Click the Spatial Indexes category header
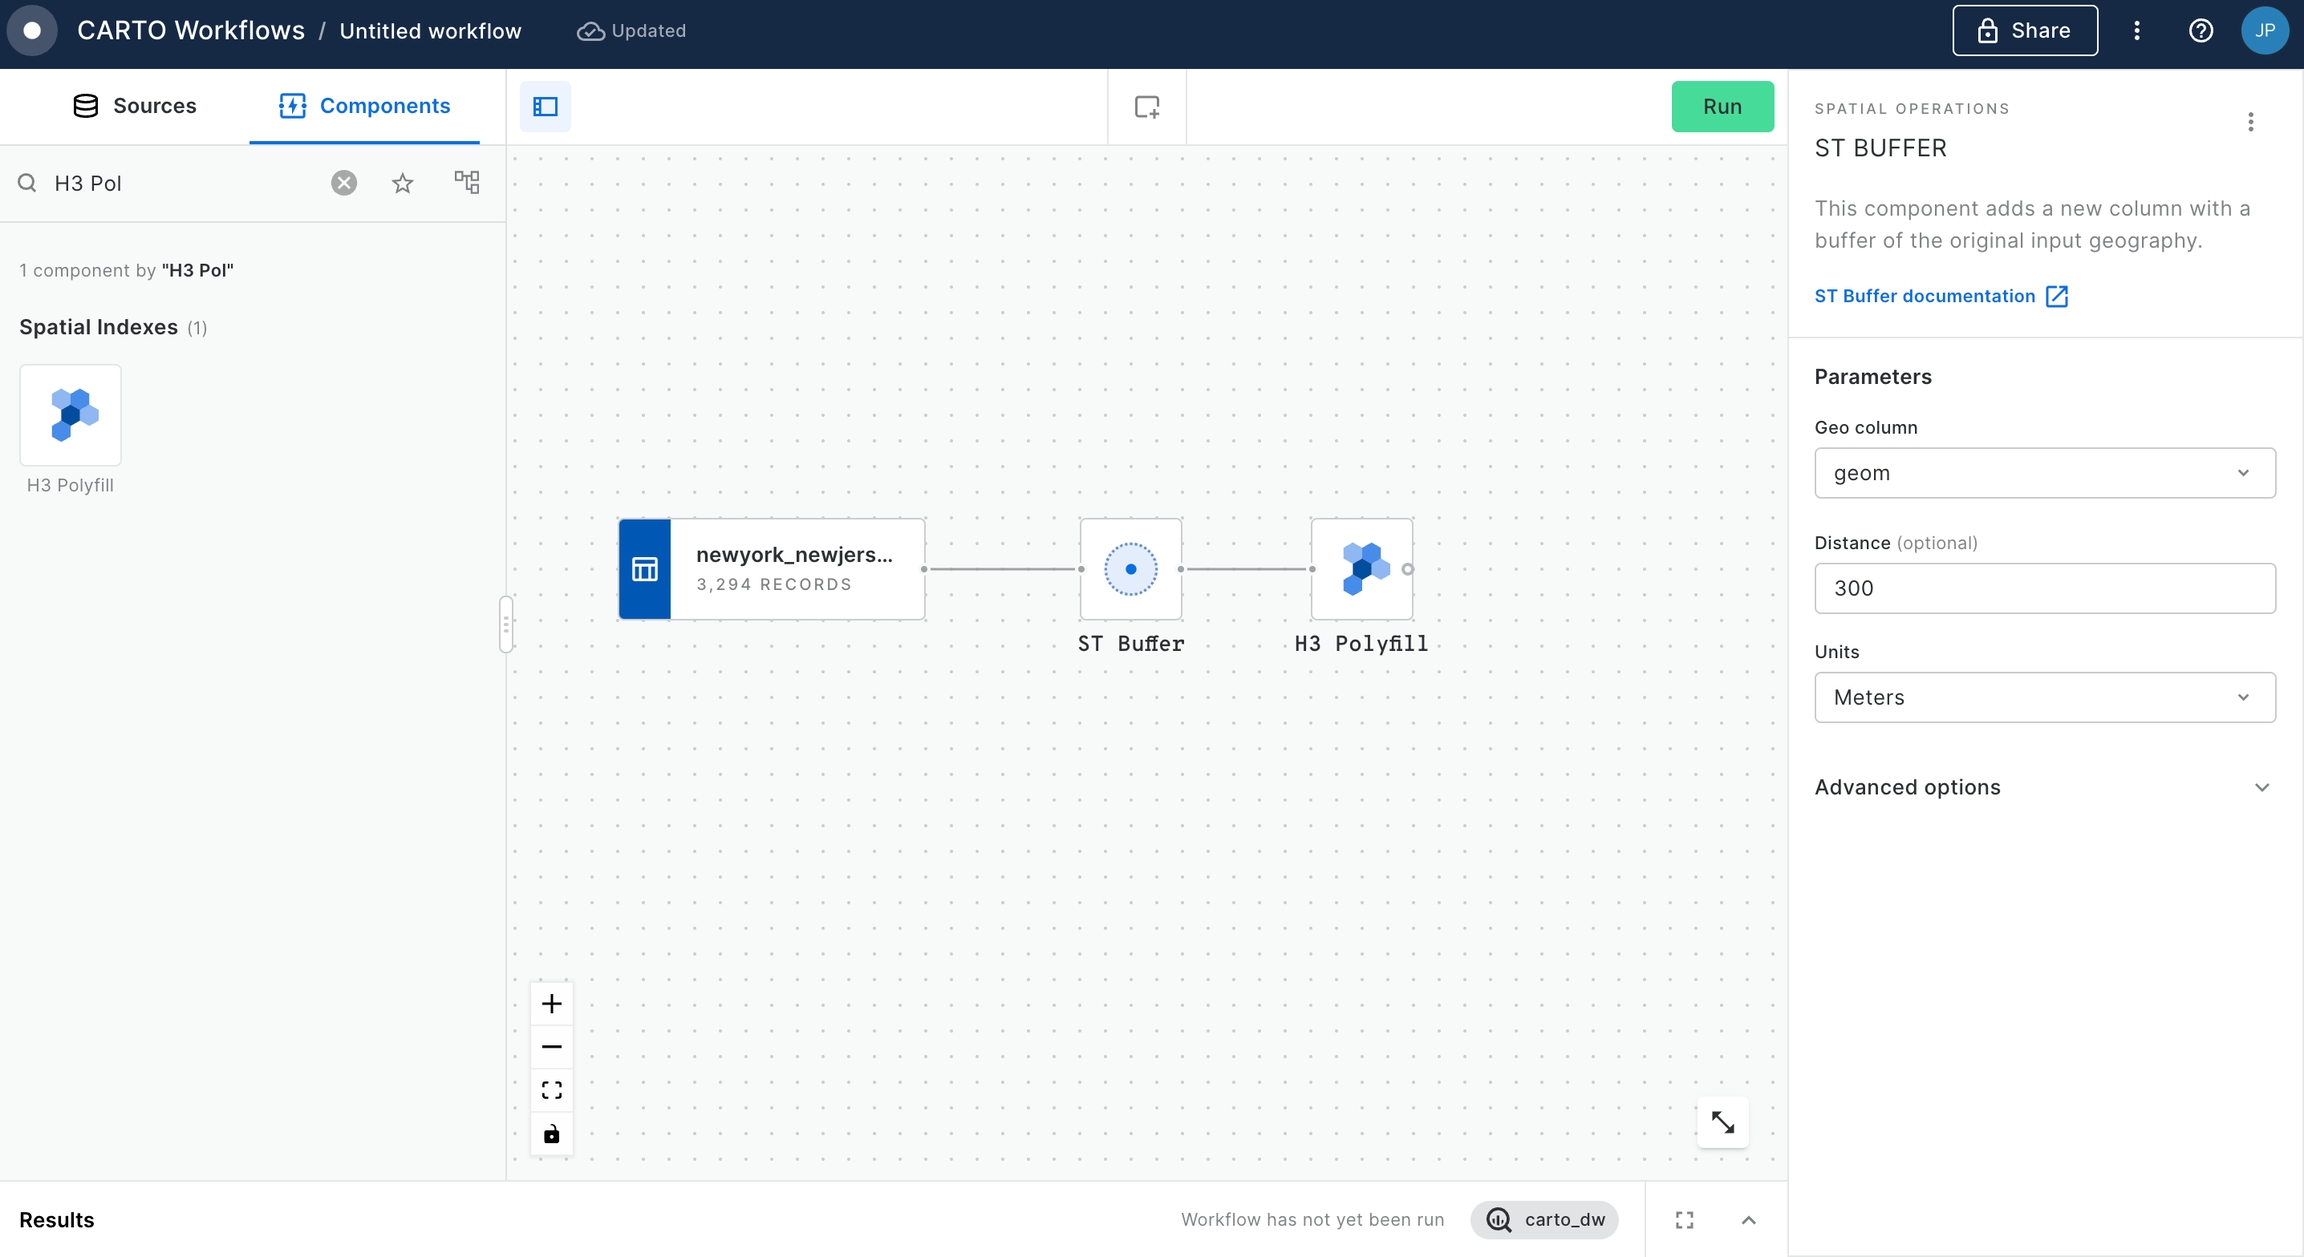 click(x=113, y=327)
